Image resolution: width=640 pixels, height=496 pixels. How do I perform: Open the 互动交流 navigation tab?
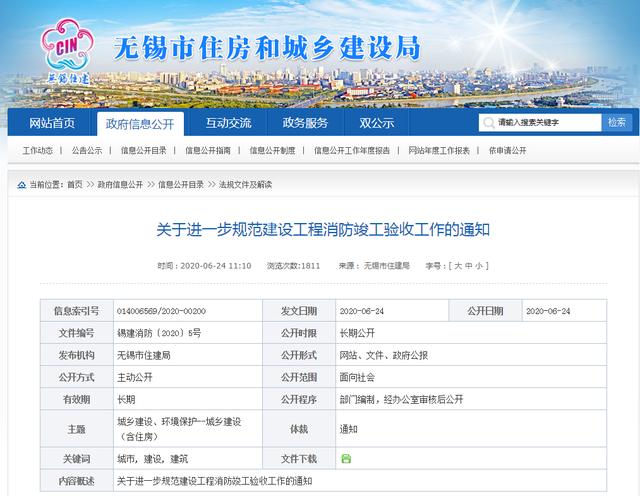[228, 123]
